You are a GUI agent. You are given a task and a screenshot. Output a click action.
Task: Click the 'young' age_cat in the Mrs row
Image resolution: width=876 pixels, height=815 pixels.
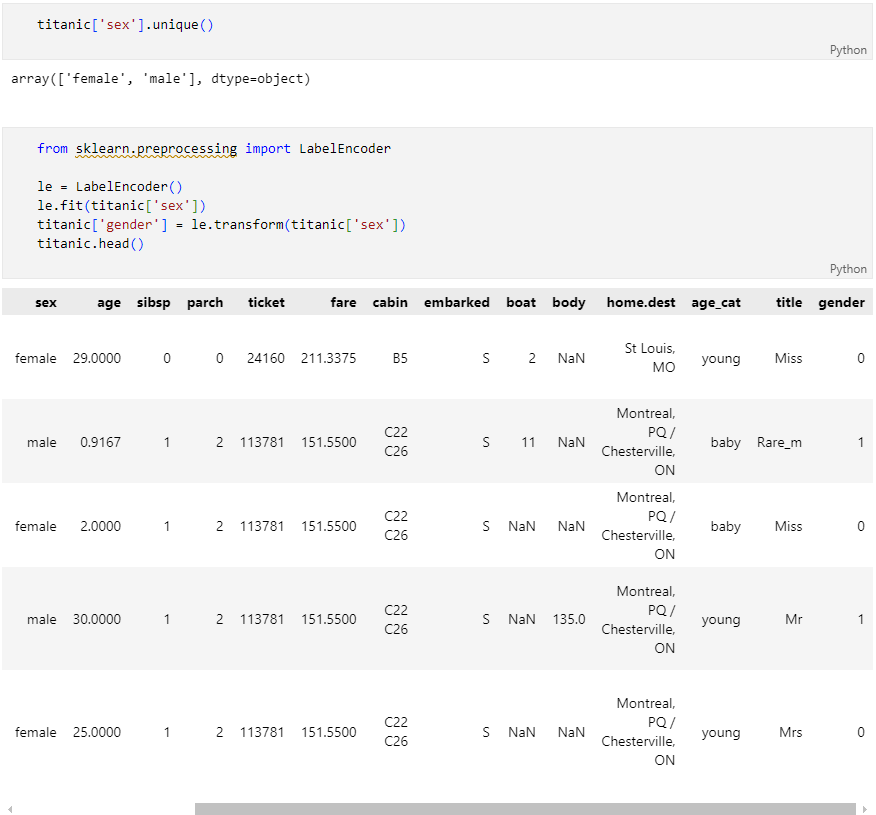click(721, 732)
